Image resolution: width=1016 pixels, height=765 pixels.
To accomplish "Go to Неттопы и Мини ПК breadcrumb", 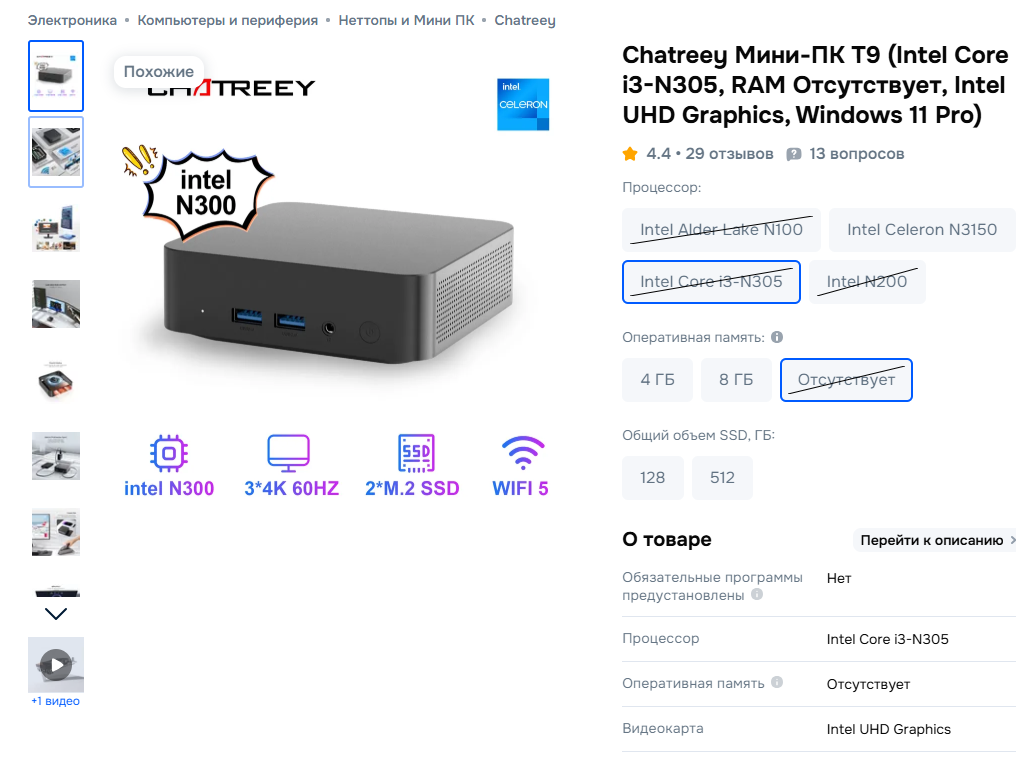I will tap(406, 20).
